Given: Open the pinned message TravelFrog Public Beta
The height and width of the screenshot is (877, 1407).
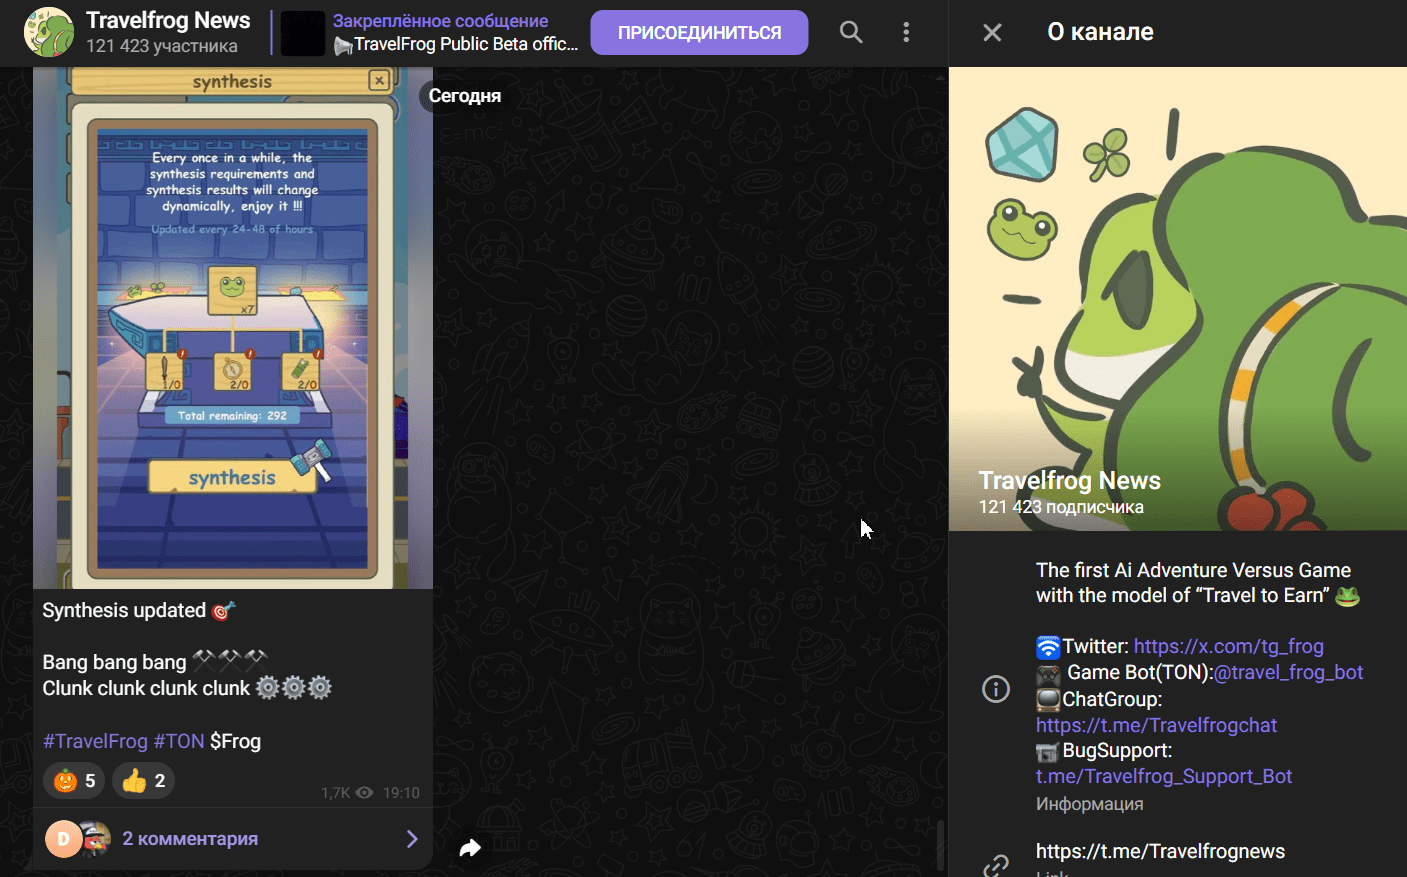Looking at the screenshot, I should pos(455,33).
